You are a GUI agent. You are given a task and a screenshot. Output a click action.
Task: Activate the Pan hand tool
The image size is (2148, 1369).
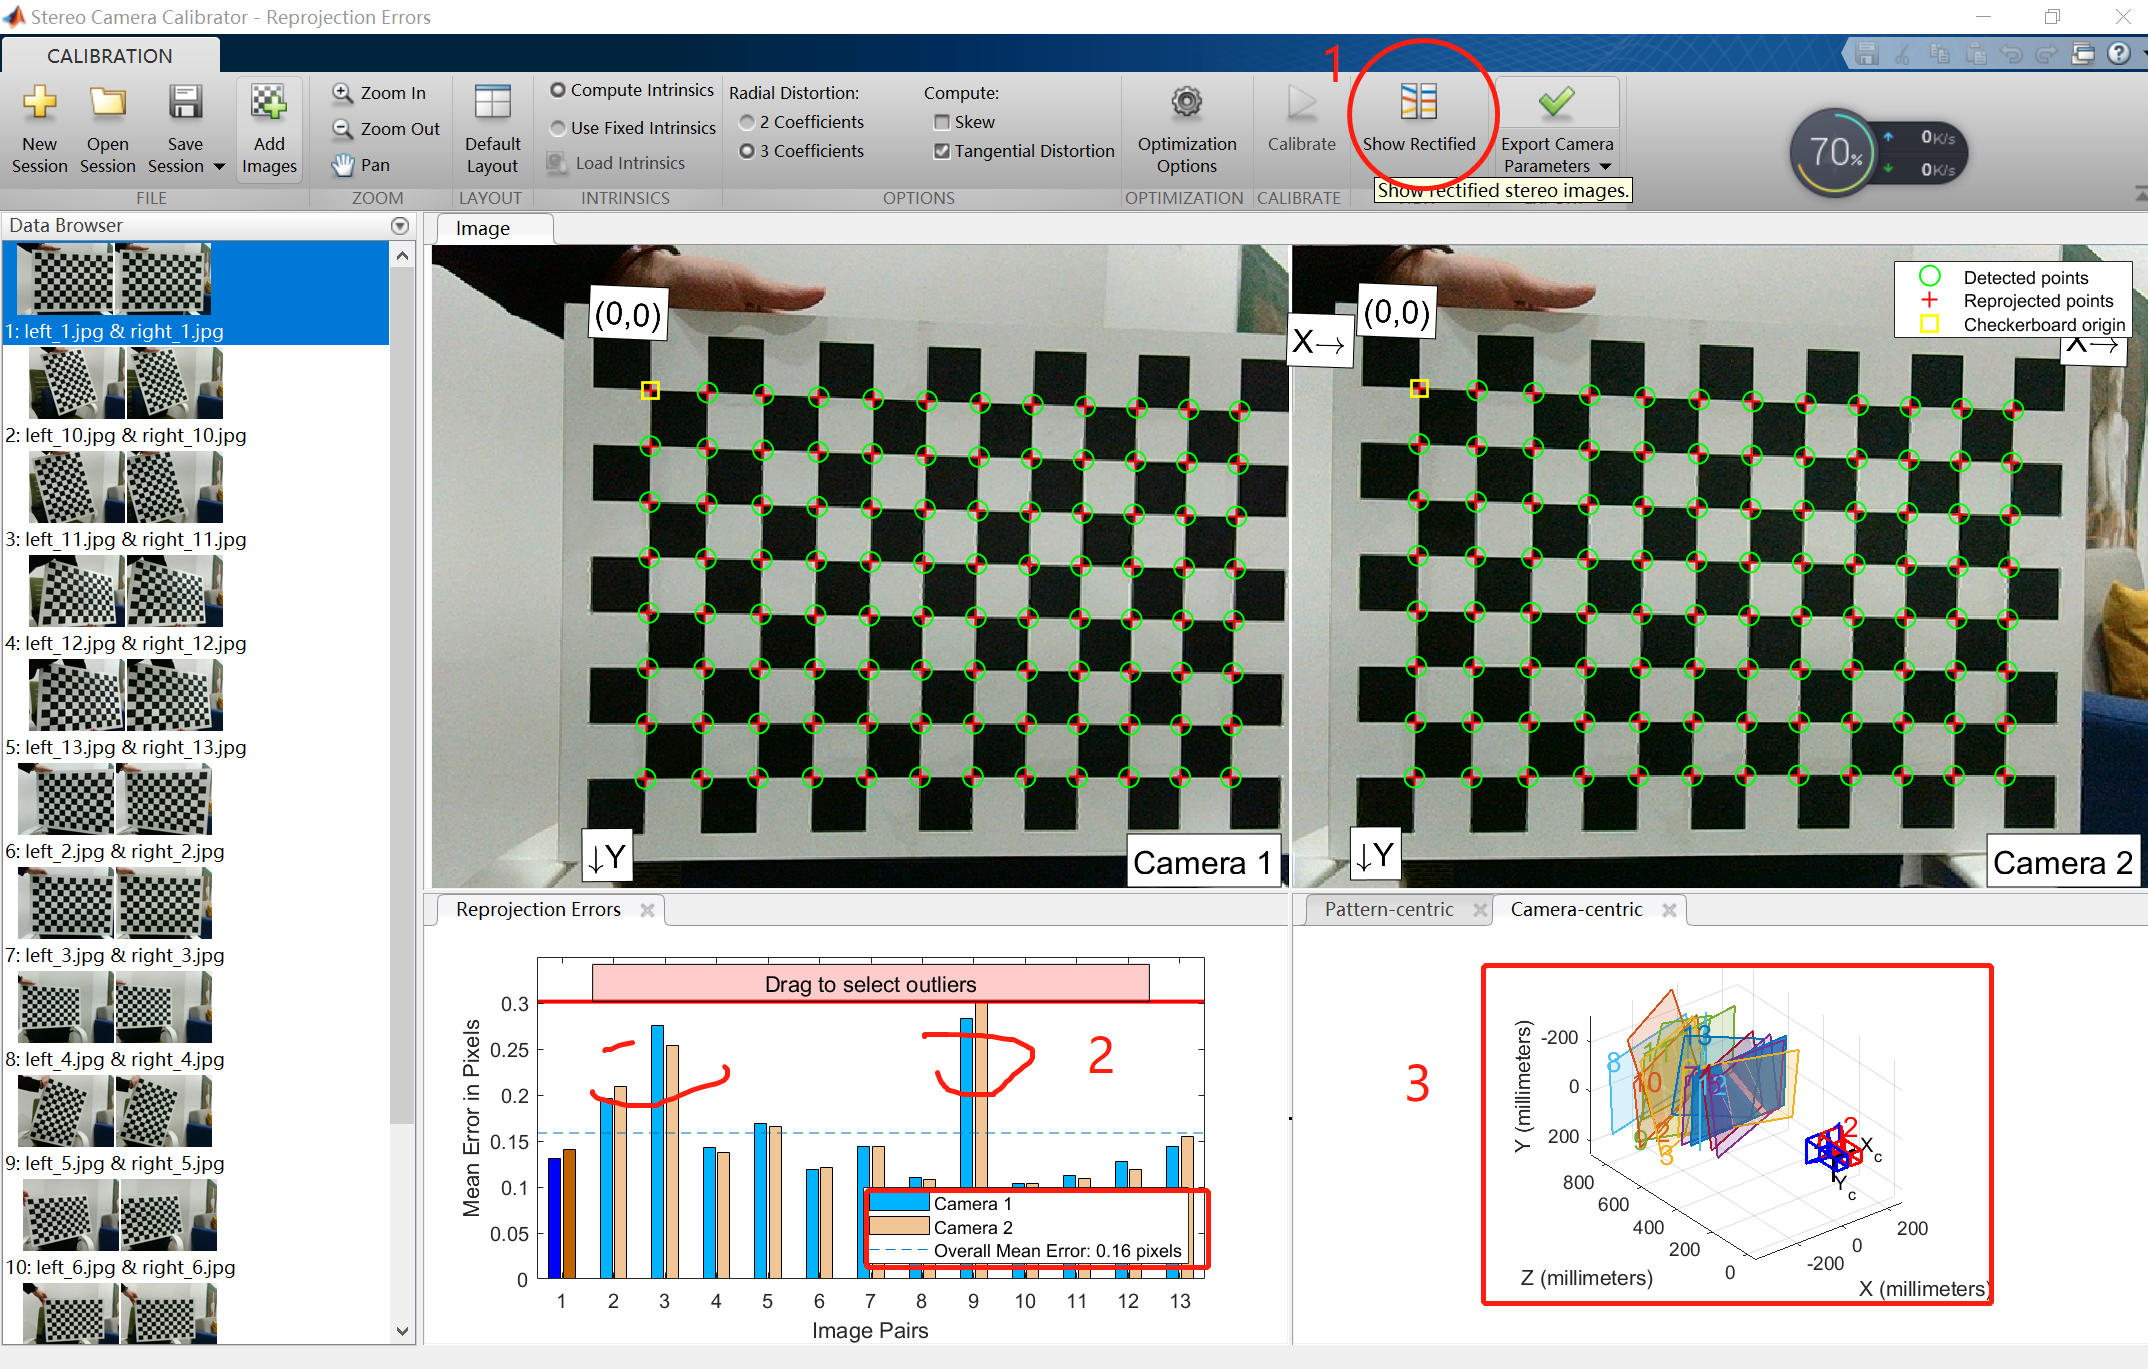pyautogui.click(x=362, y=165)
